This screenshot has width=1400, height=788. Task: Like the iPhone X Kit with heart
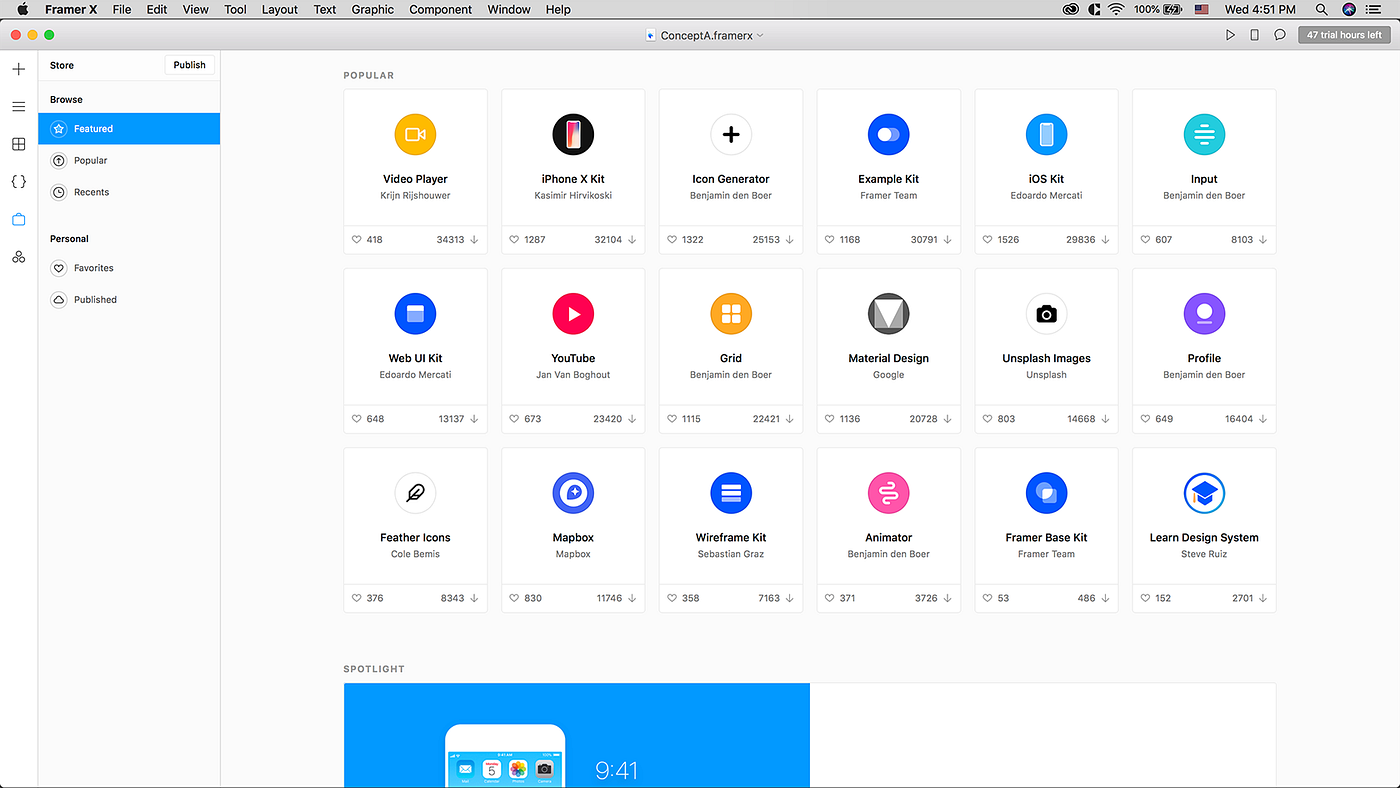click(515, 240)
